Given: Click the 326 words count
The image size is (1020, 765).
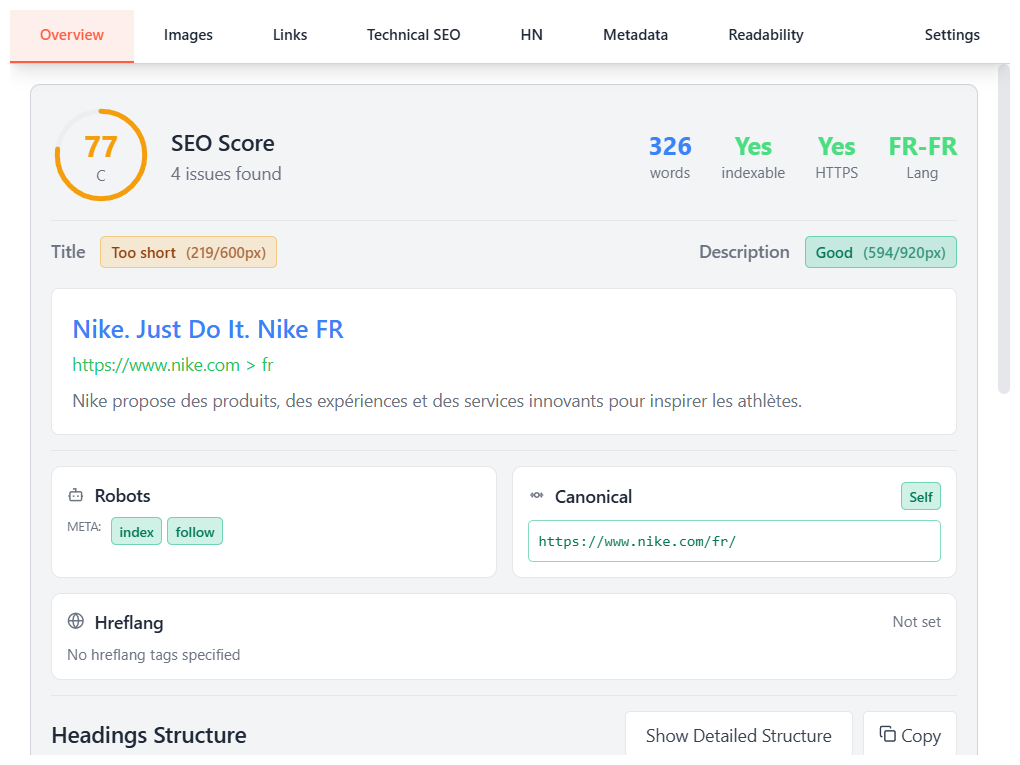Looking at the screenshot, I should [x=670, y=146].
